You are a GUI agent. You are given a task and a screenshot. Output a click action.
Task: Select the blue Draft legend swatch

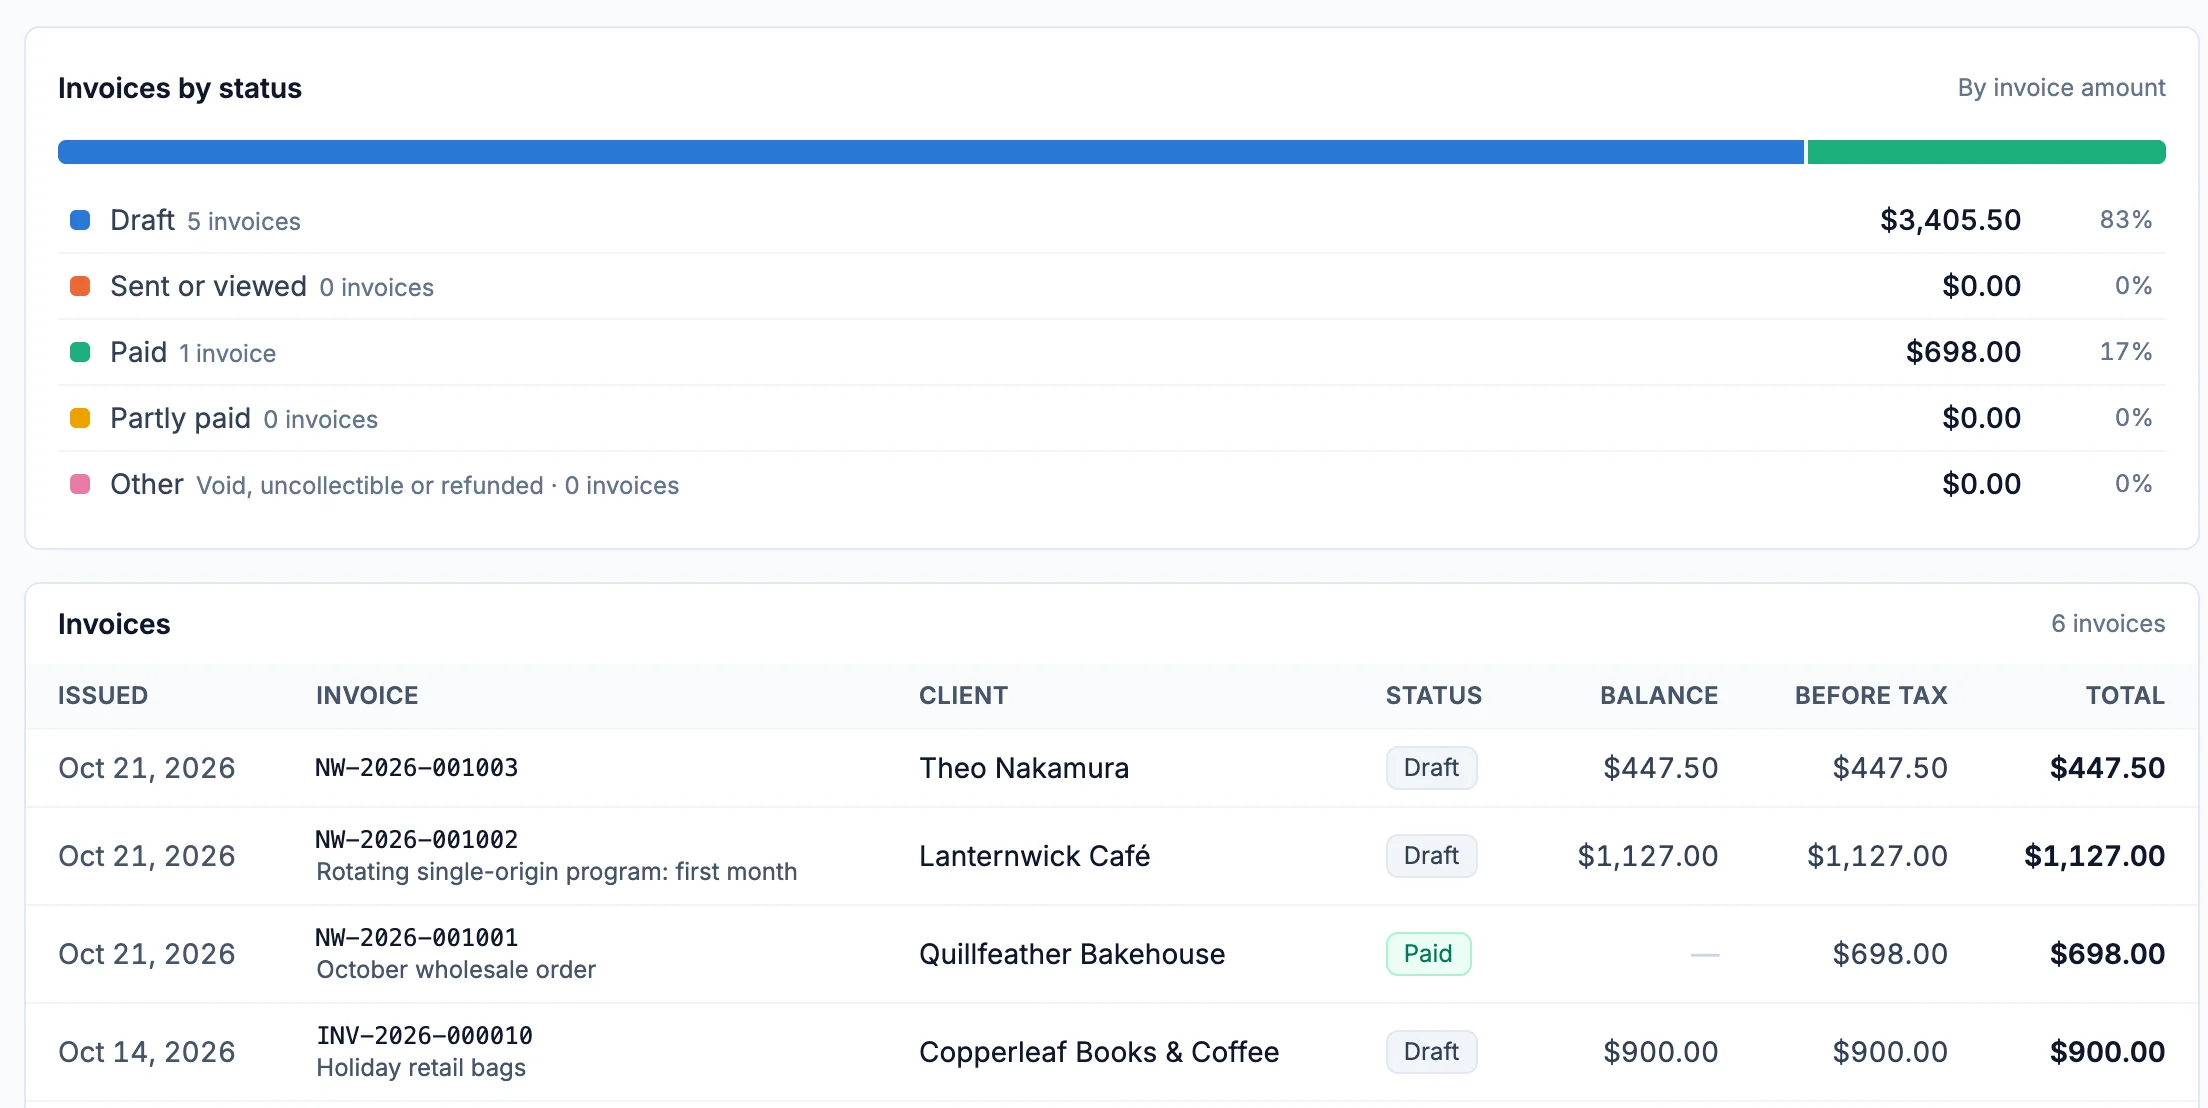[80, 220]
